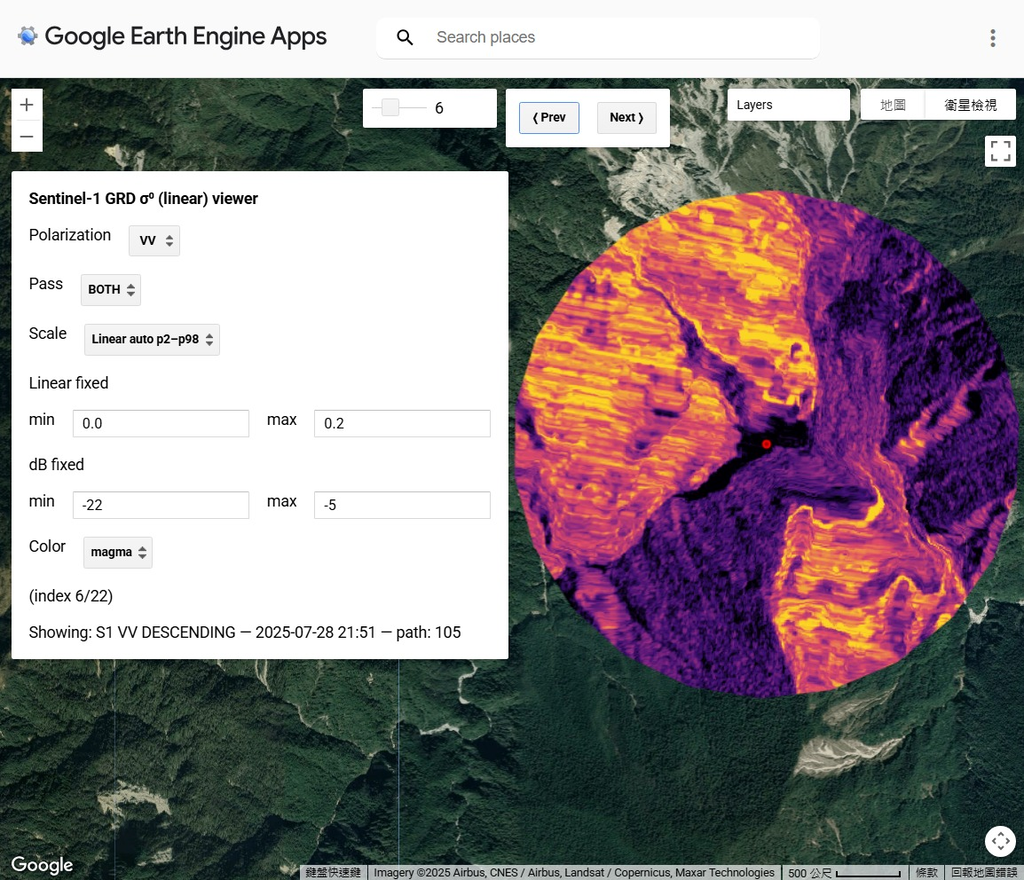Open the Pass BOTH dropdown
Screen dimensions: 1024x880
click(x=111, y=290)
